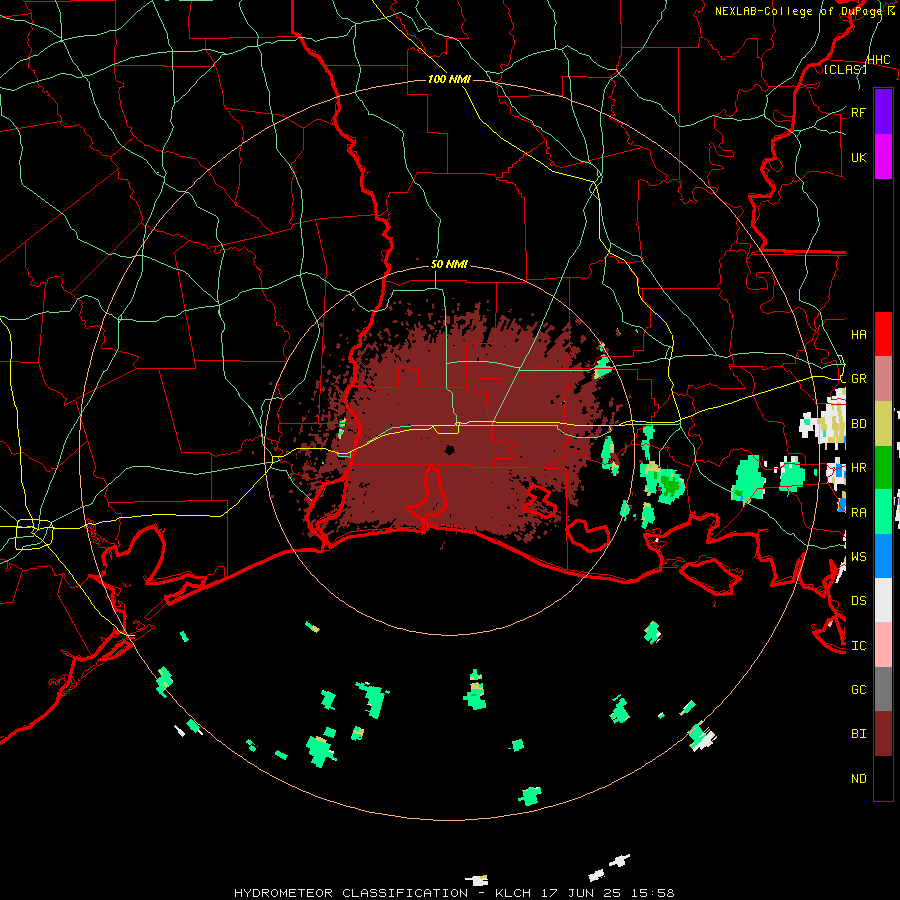Click the gray GC legend swatch
The width and height of the screenshot is (900, 900).
[x=883, y=689]
